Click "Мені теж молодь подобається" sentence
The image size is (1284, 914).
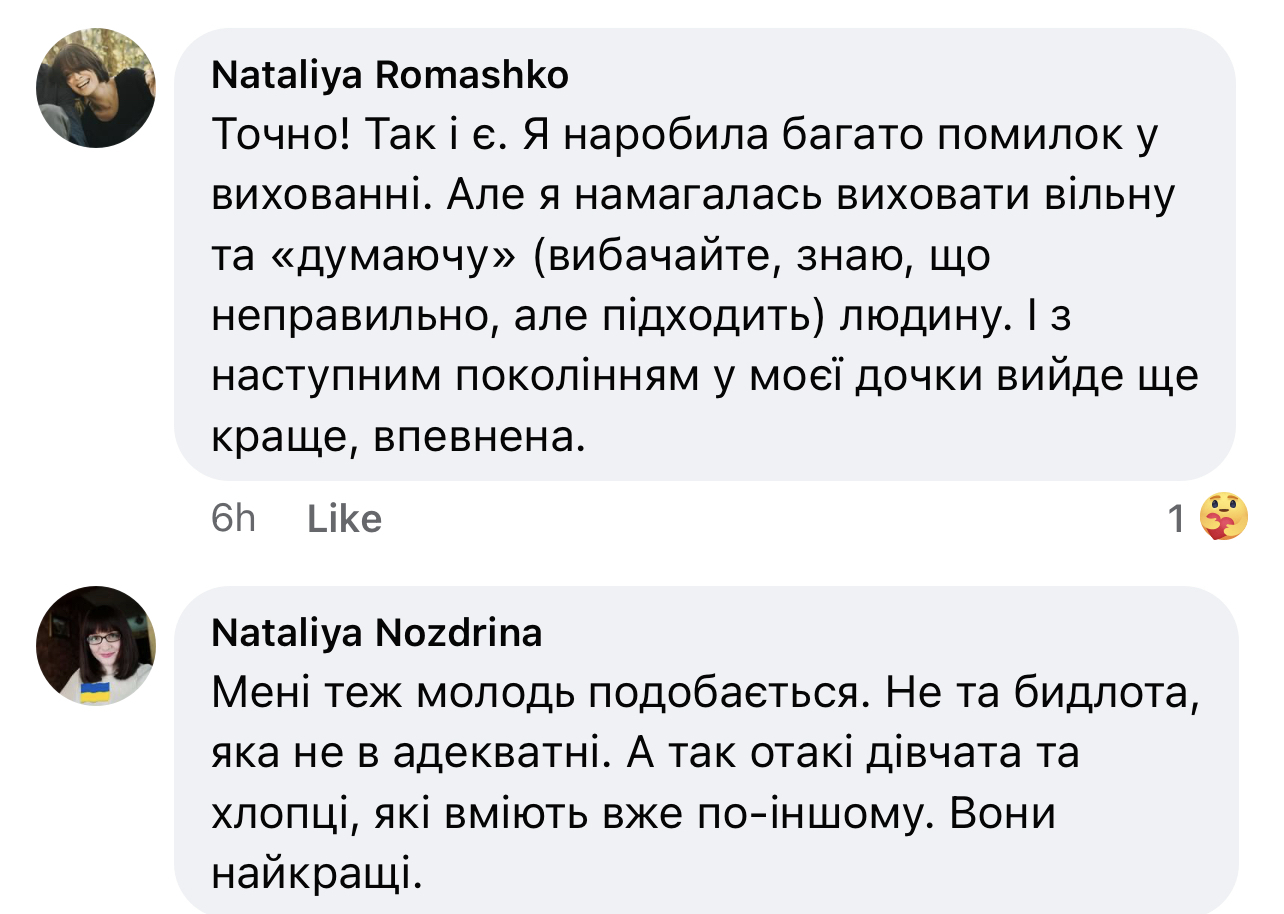[x=538, y=694]
